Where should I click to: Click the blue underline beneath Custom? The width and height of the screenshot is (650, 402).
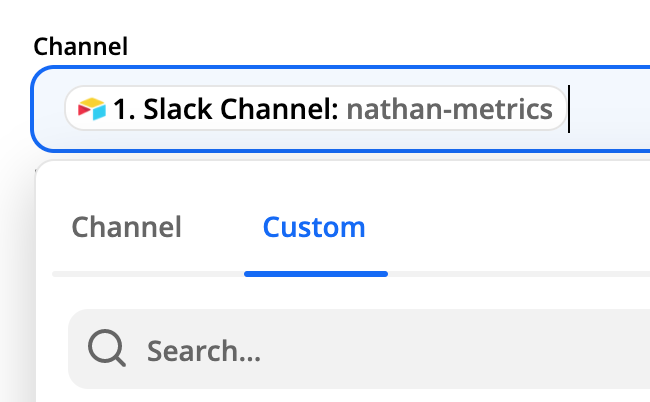tap(316, 274)
